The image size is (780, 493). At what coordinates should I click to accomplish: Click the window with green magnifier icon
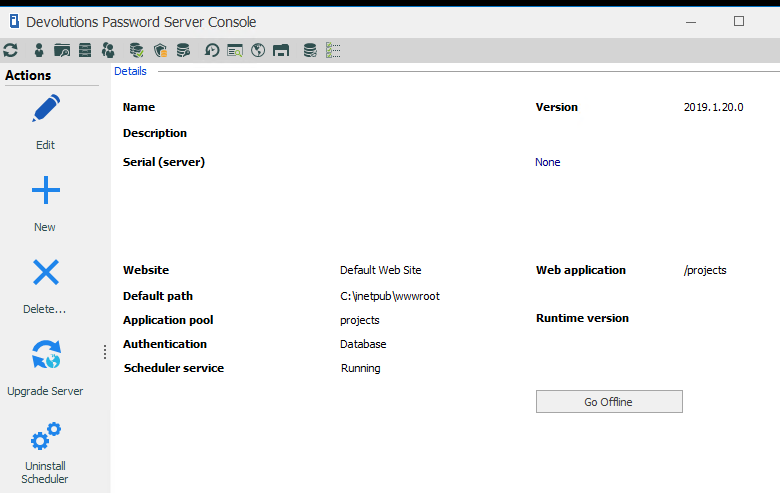235,50
